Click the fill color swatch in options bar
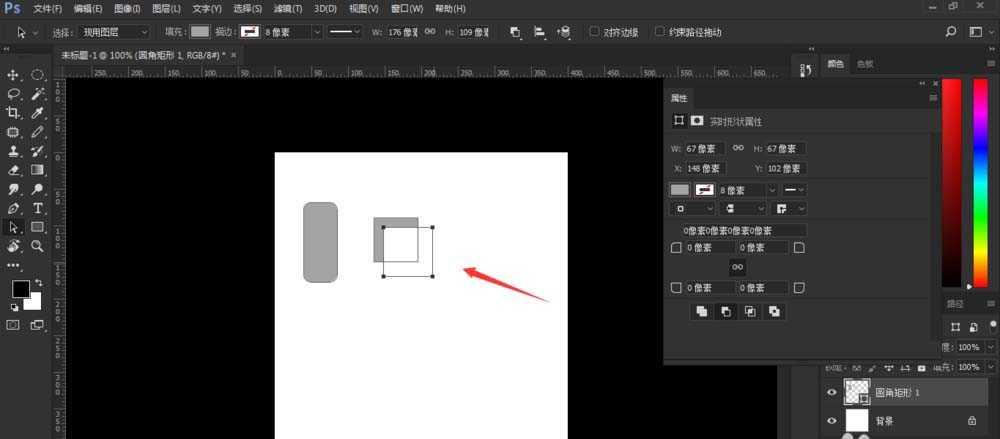1000x439 pixels. [201, 32]
